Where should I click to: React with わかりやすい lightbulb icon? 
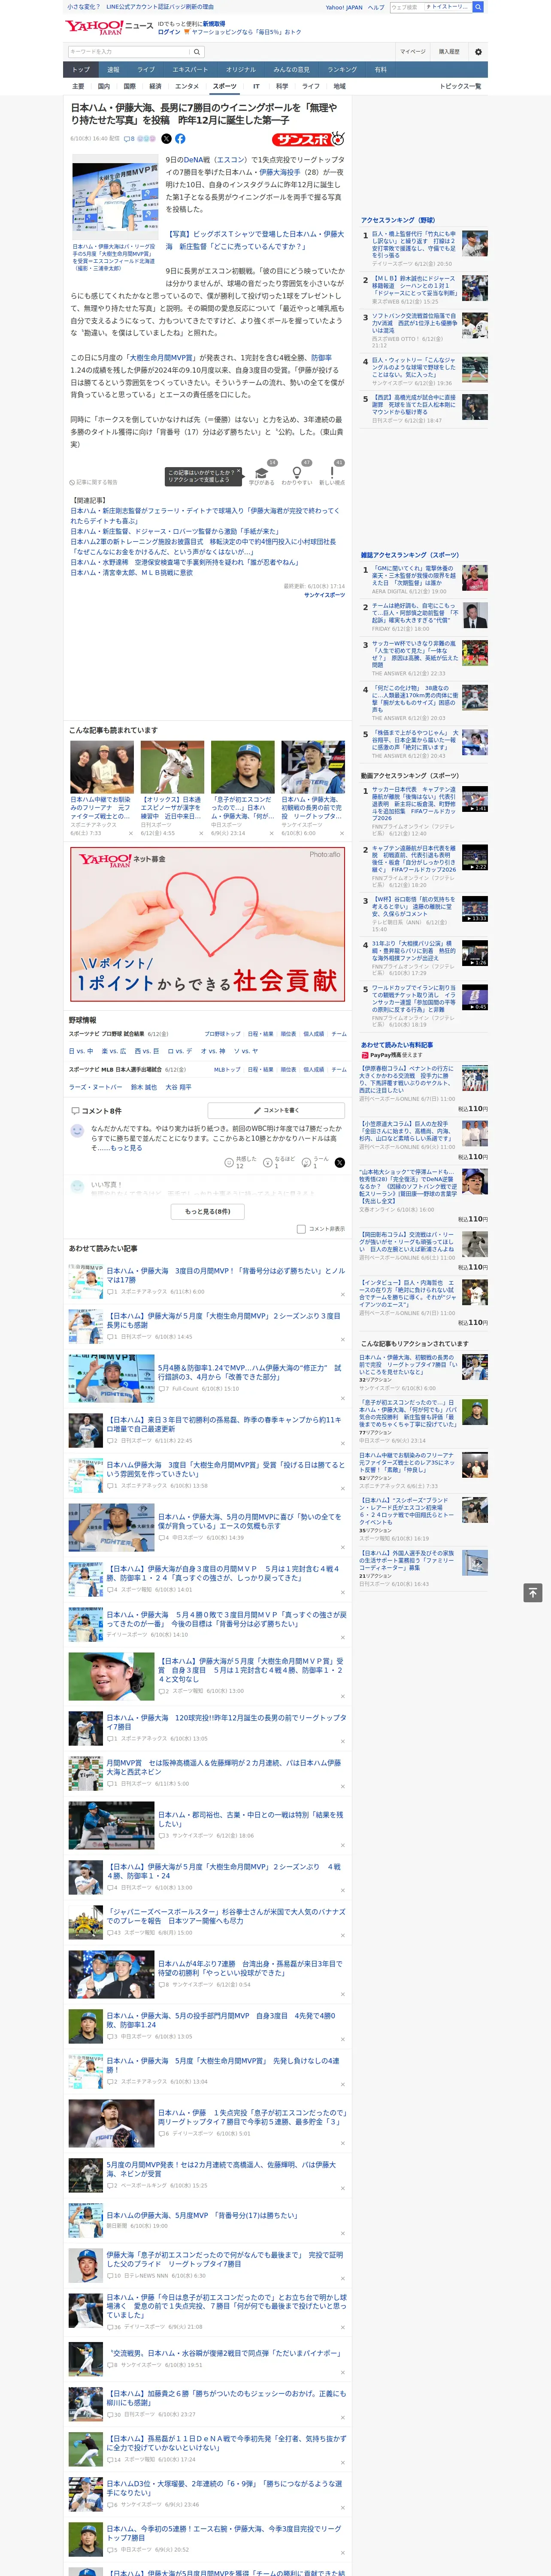pyautogui.click(x=297, y=473)
